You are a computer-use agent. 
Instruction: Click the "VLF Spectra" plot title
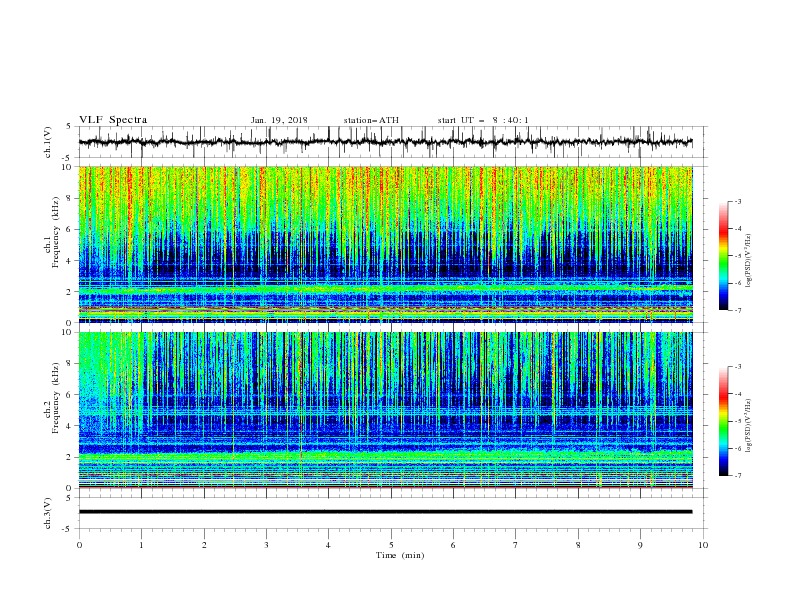(x=113, y=120)
